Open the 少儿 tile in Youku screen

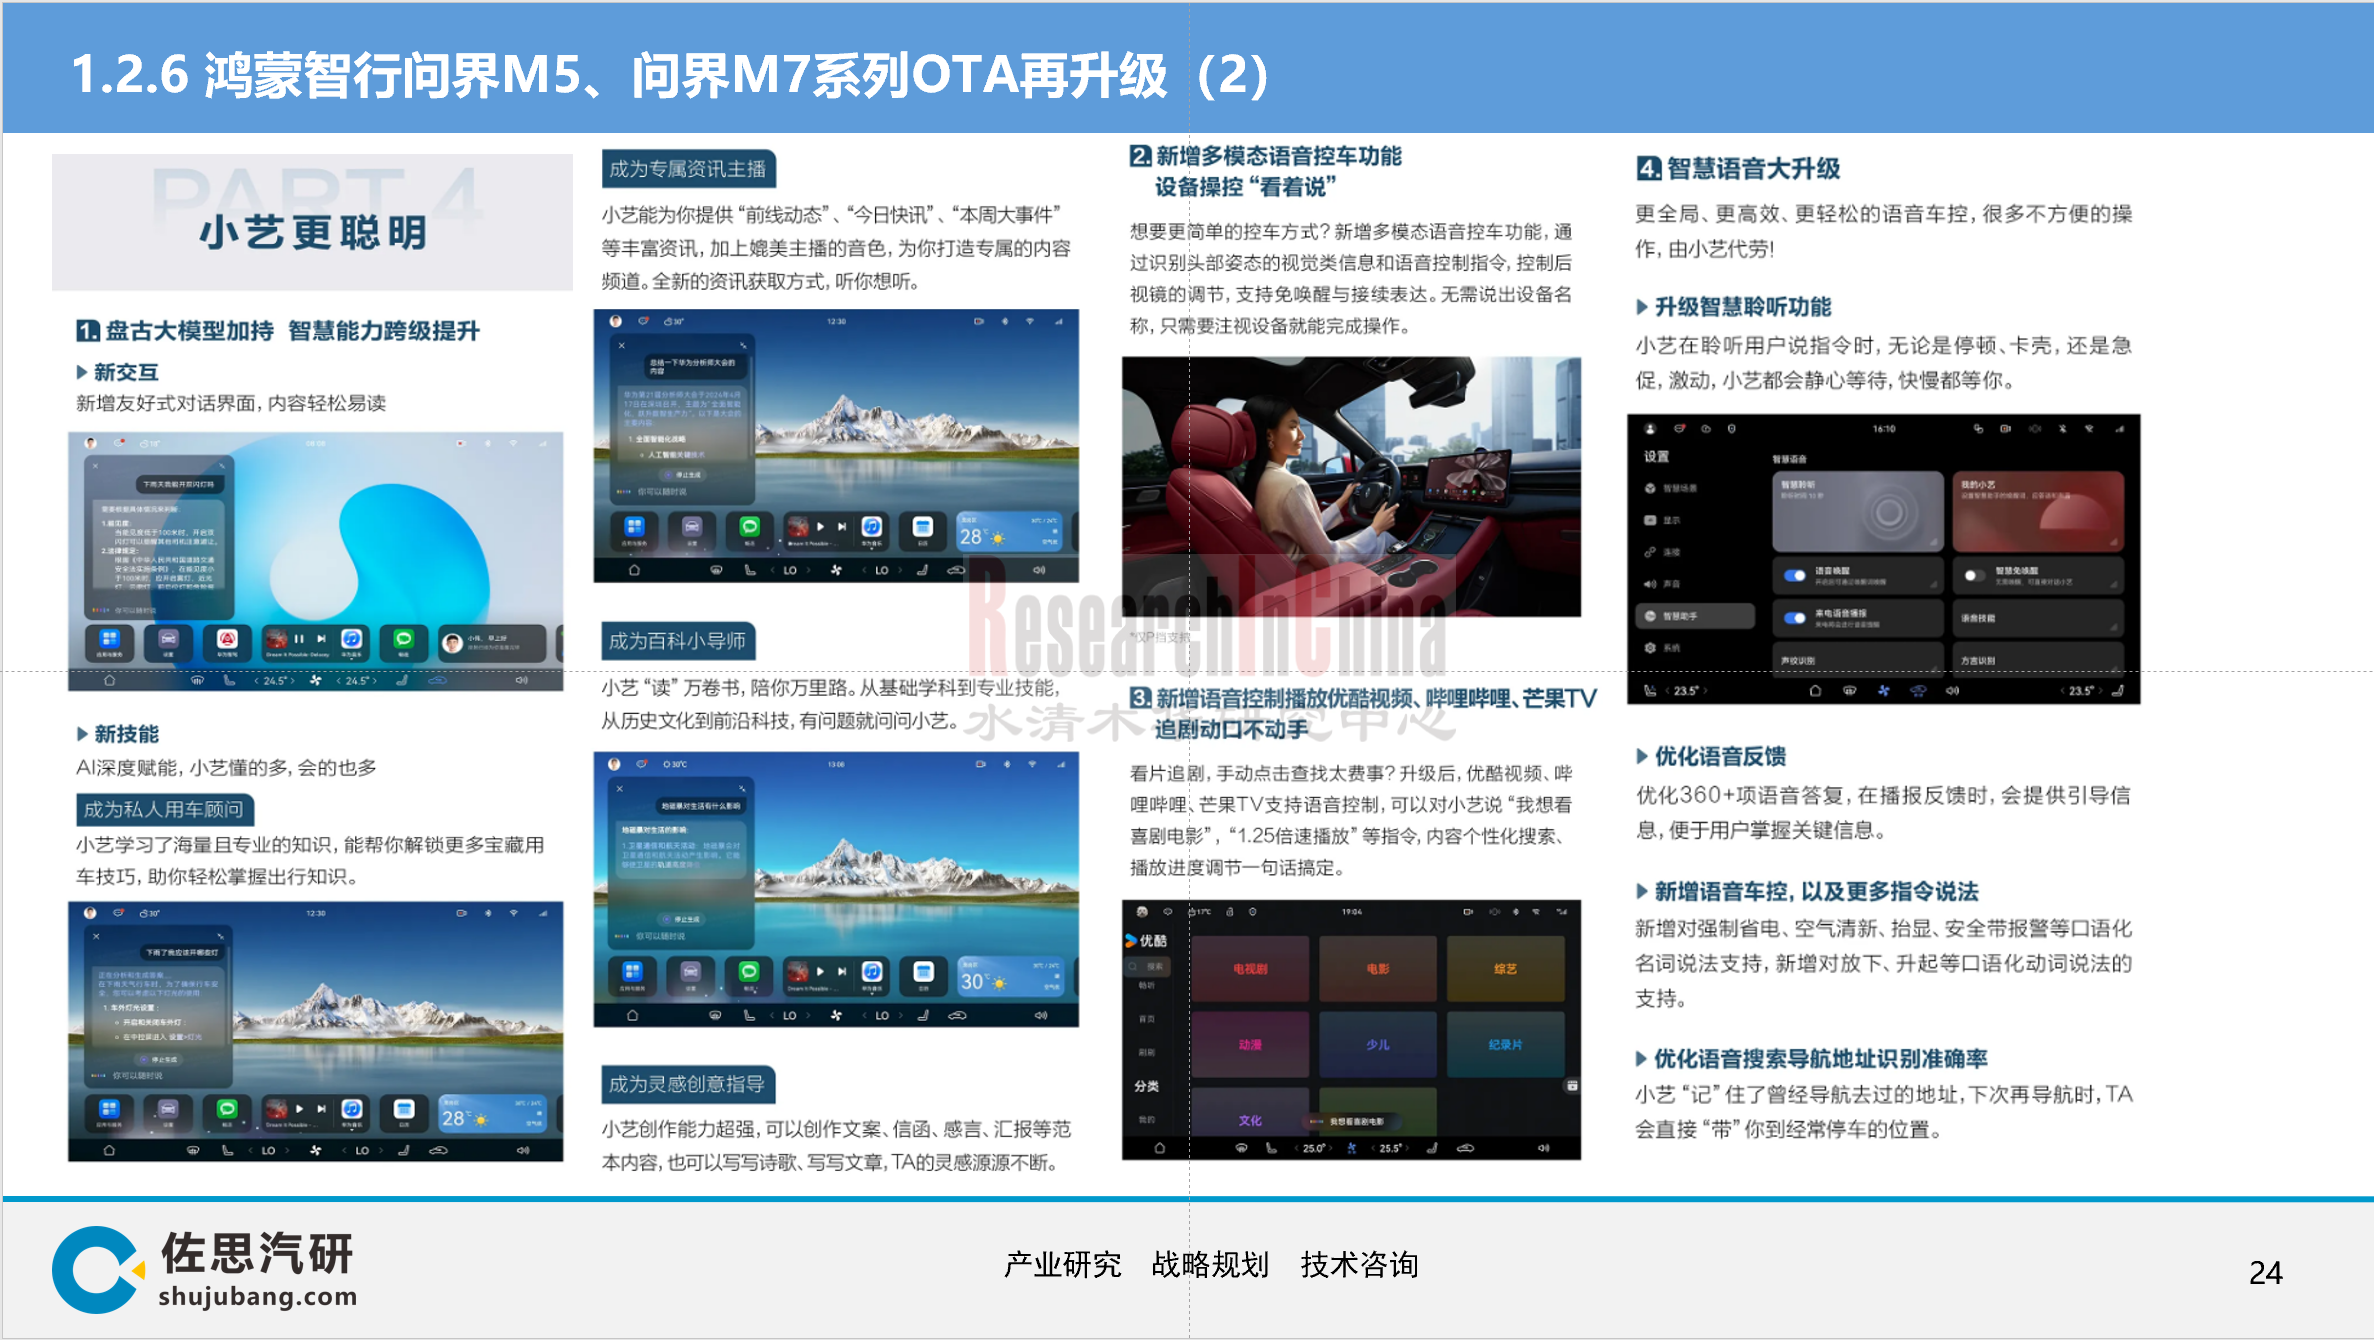click(1378, 1044)
